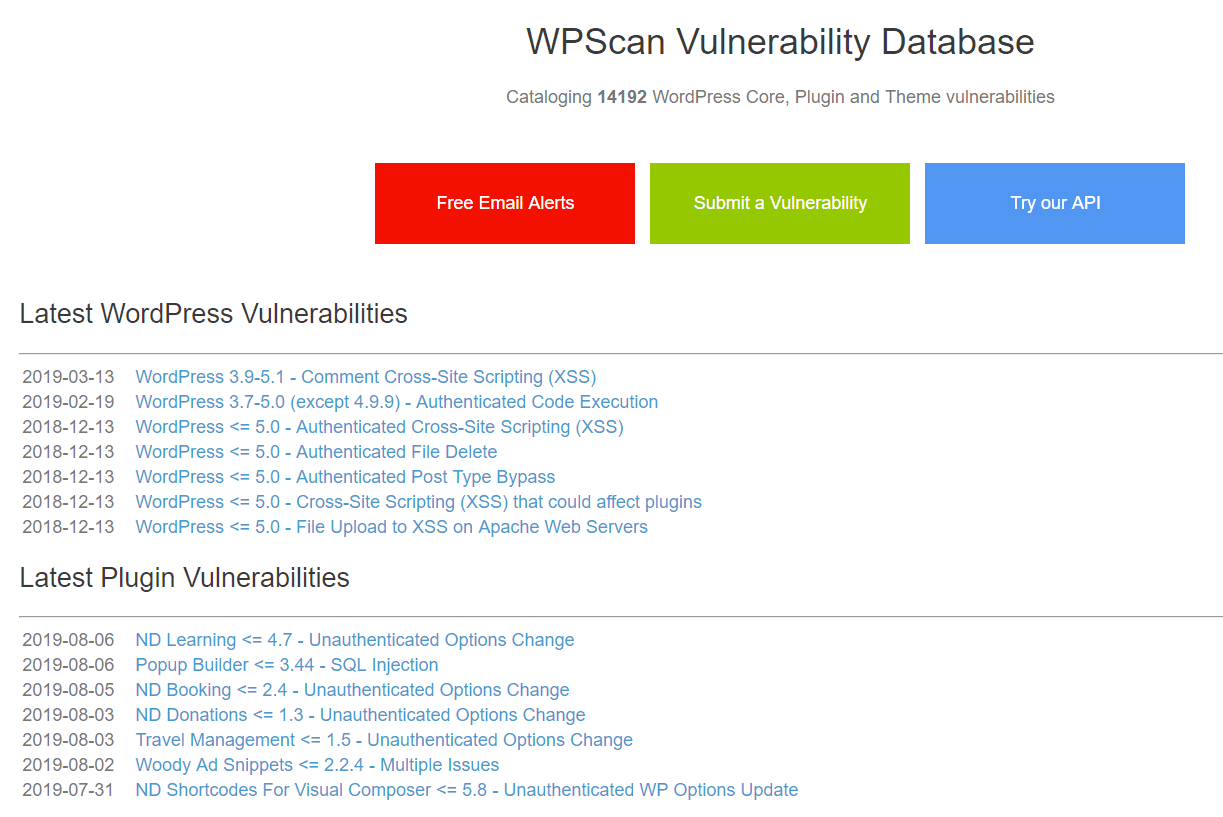Screen dimensions: 1223x817
Task: Open the Authenticated File Delete entry
Action: click(317, 452)
